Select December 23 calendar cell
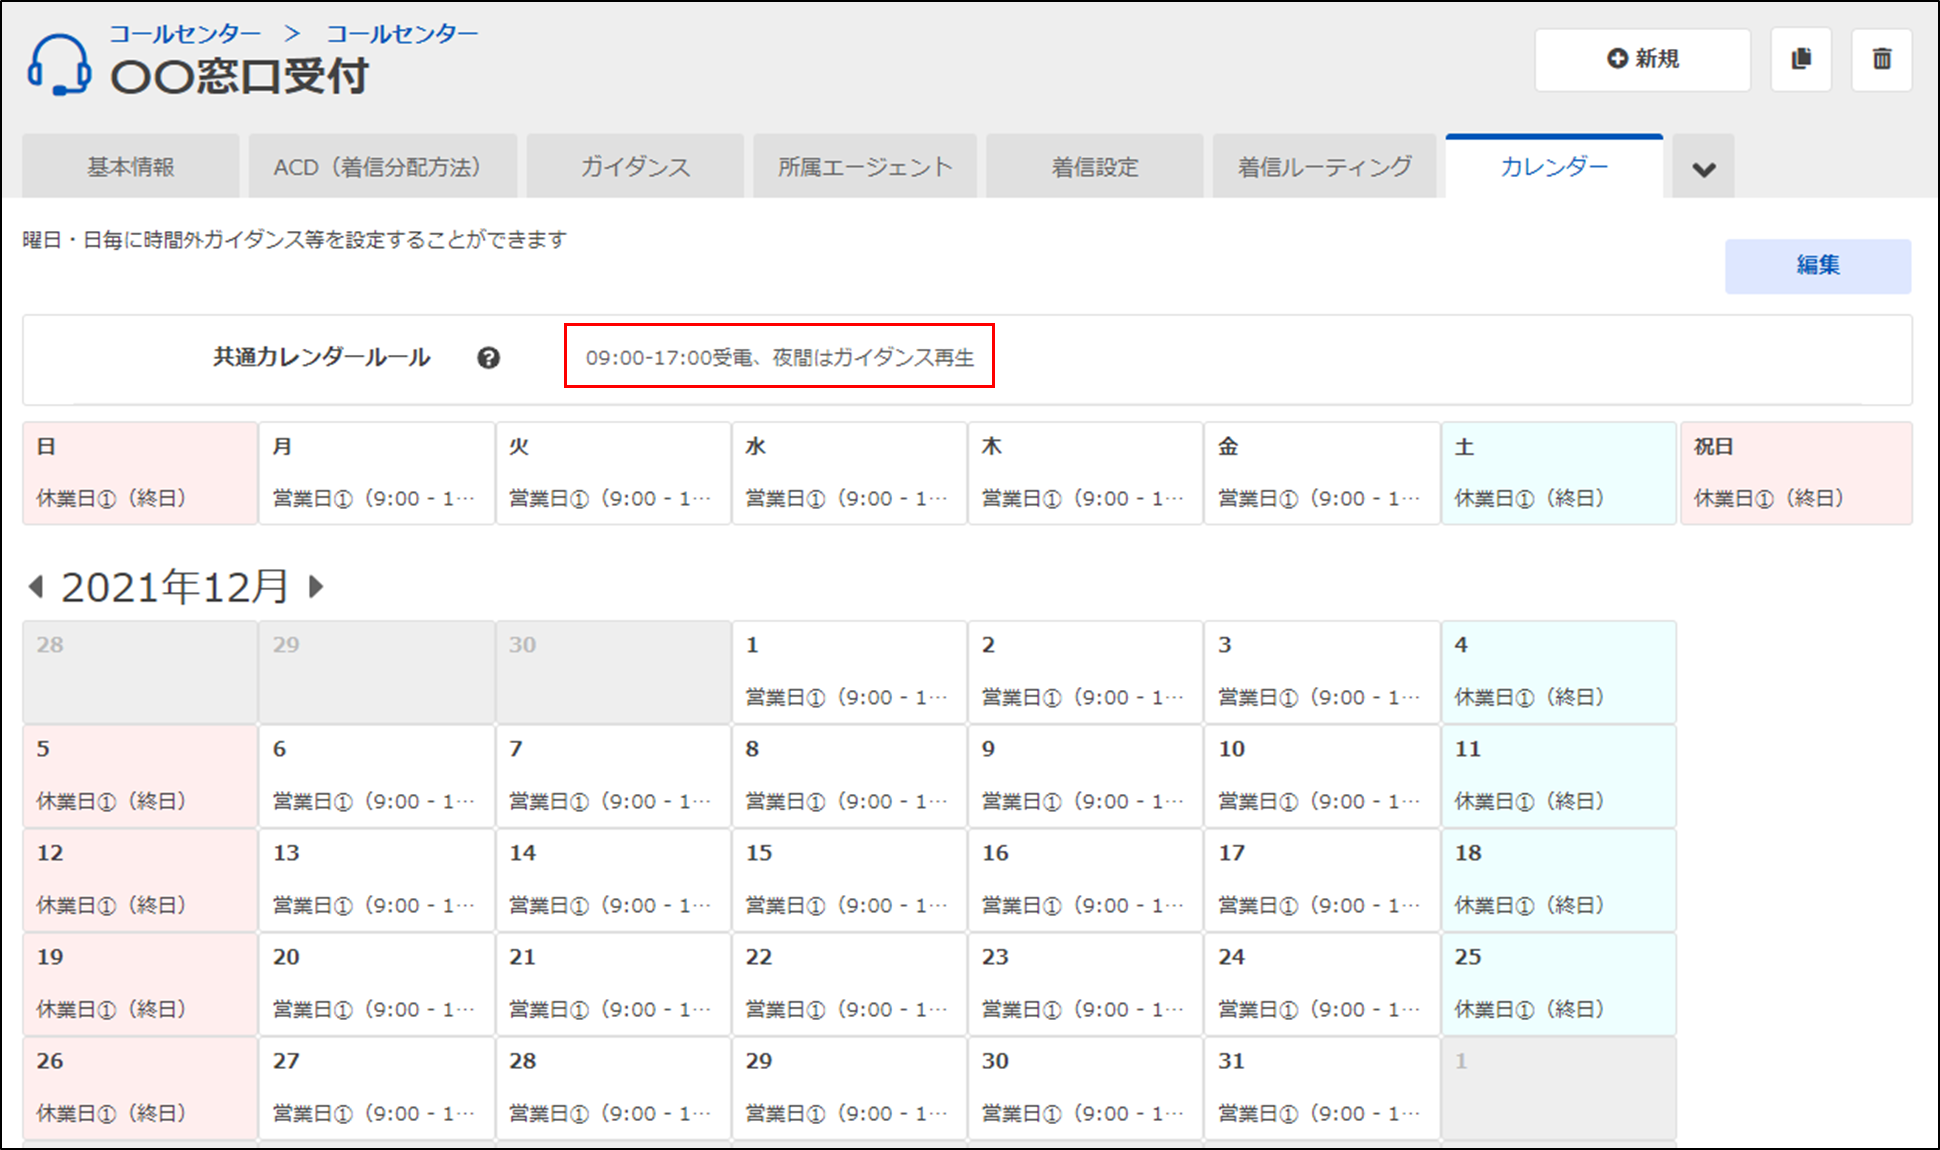 (1086, 984)
